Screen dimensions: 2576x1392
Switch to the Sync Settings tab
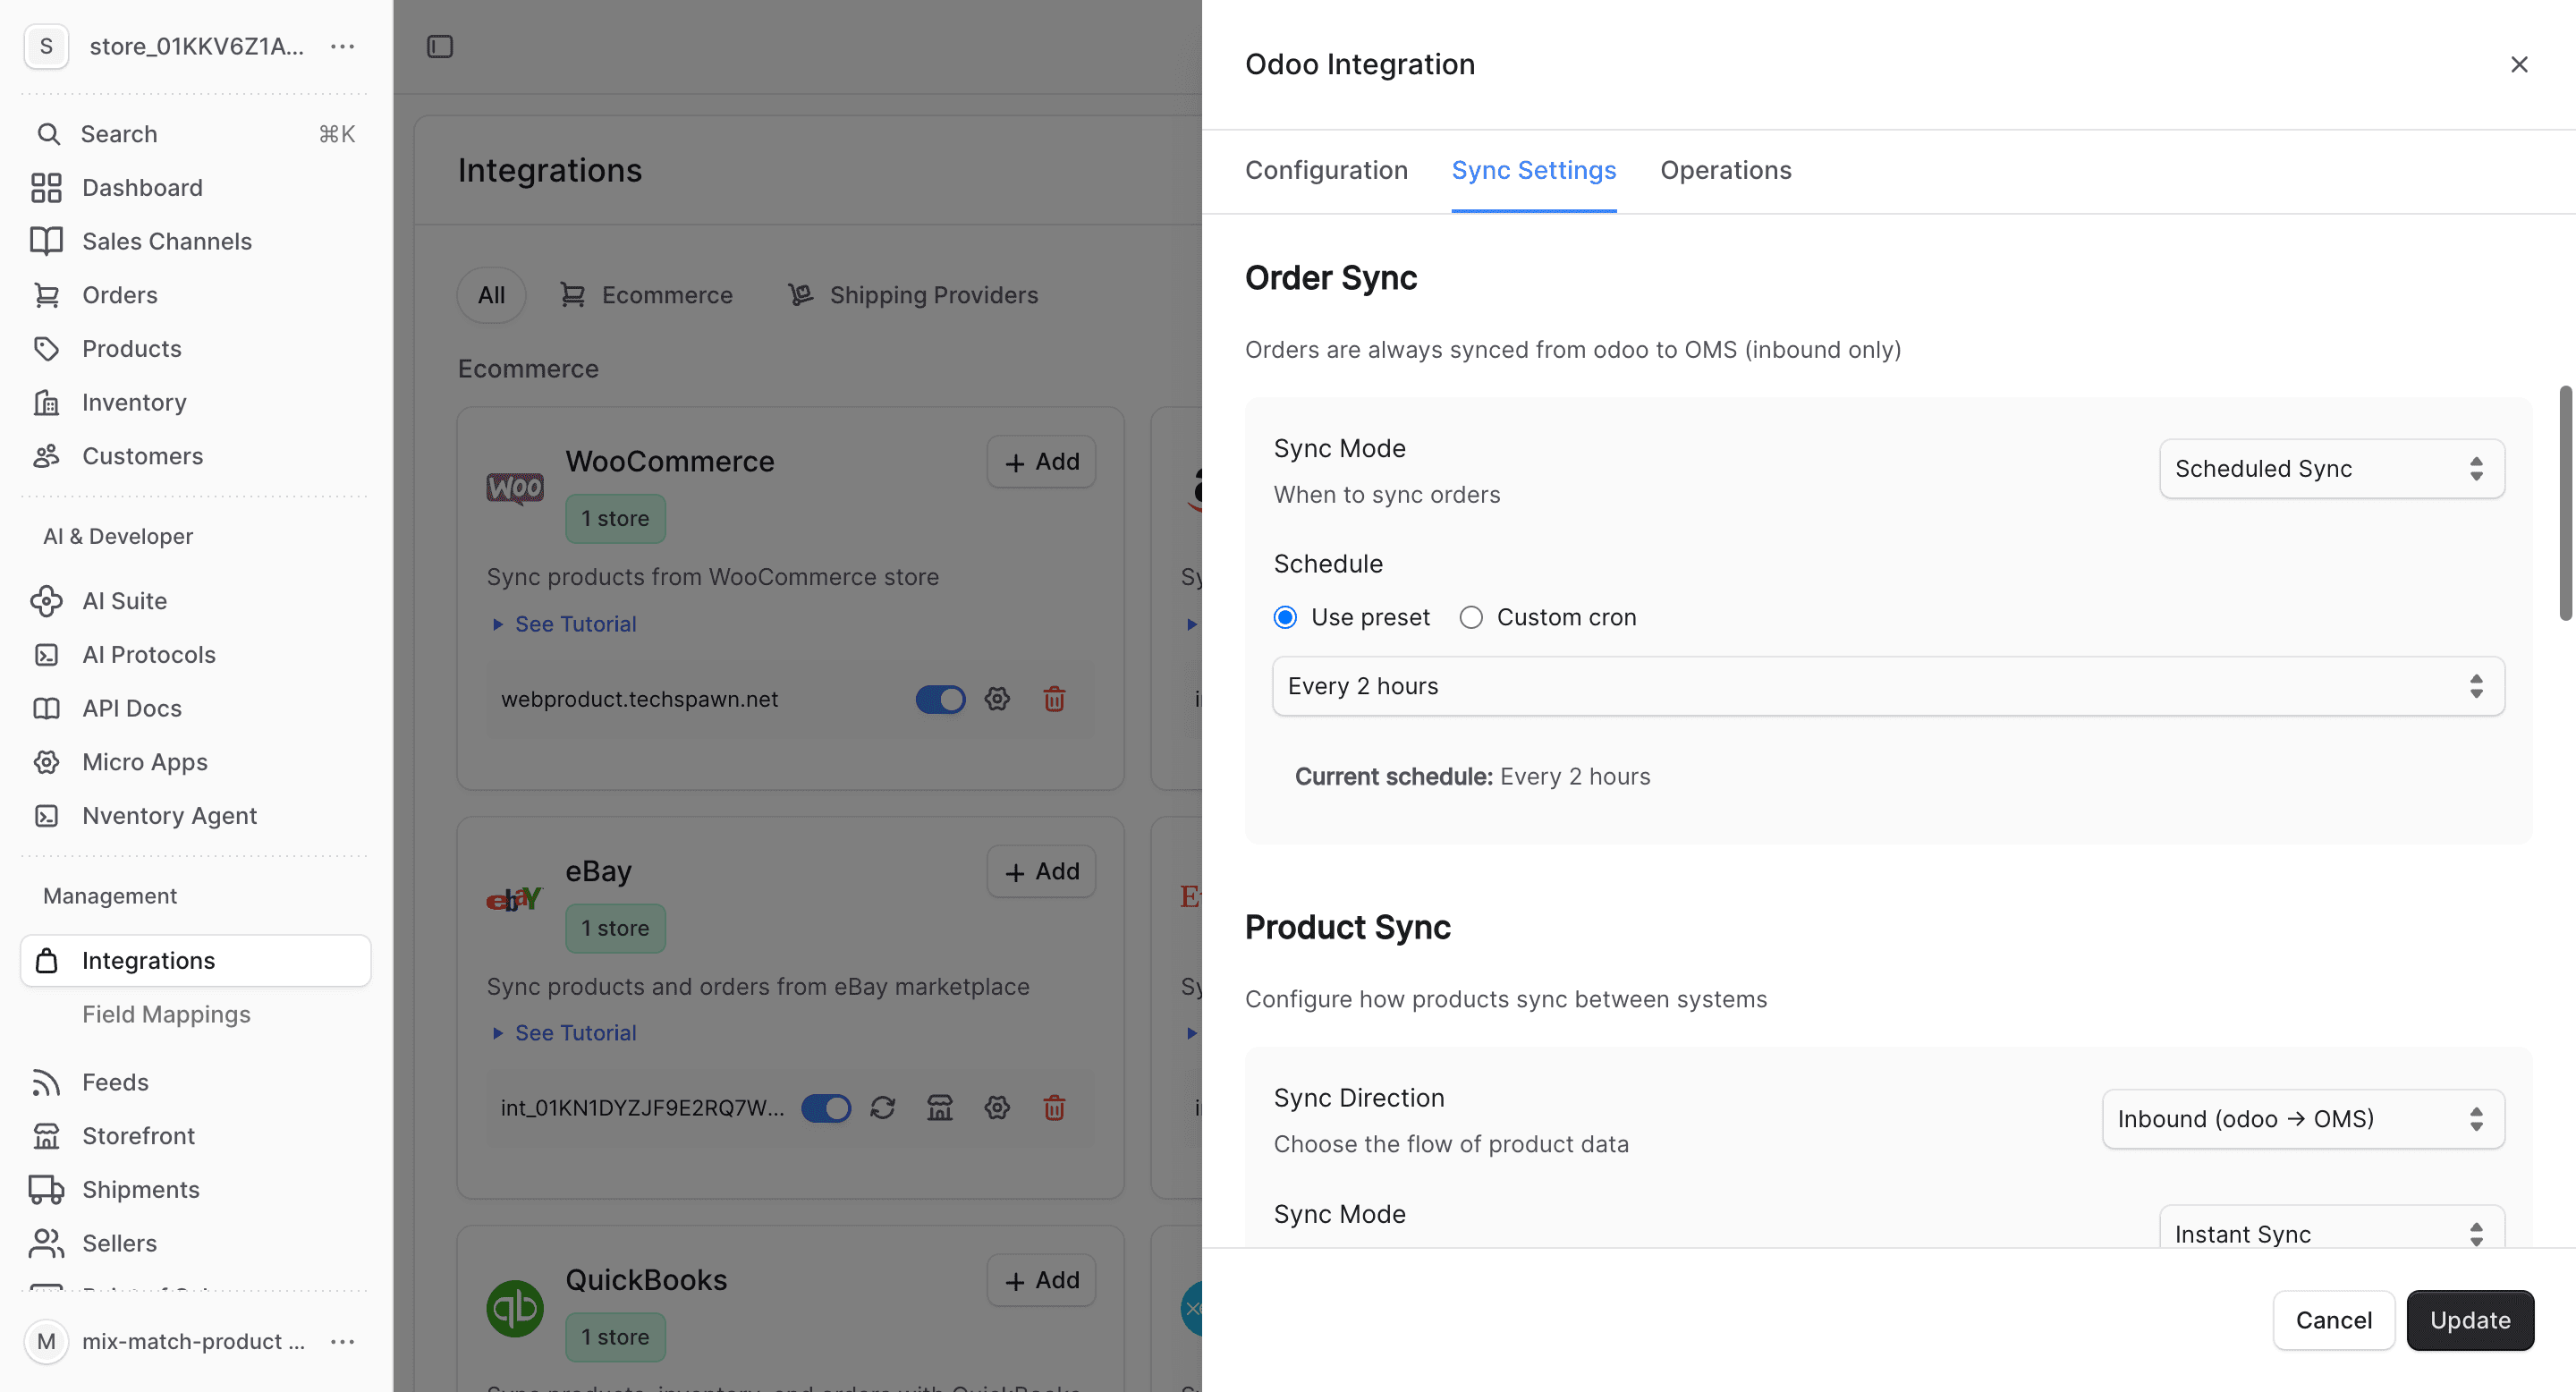[x=1533, y=170]
